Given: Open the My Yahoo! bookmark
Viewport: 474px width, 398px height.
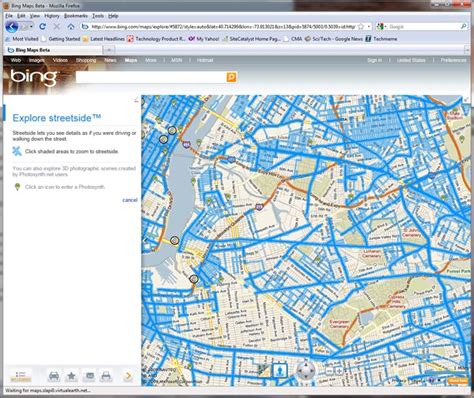Looking at the screenshot, I should pos(204,39).
